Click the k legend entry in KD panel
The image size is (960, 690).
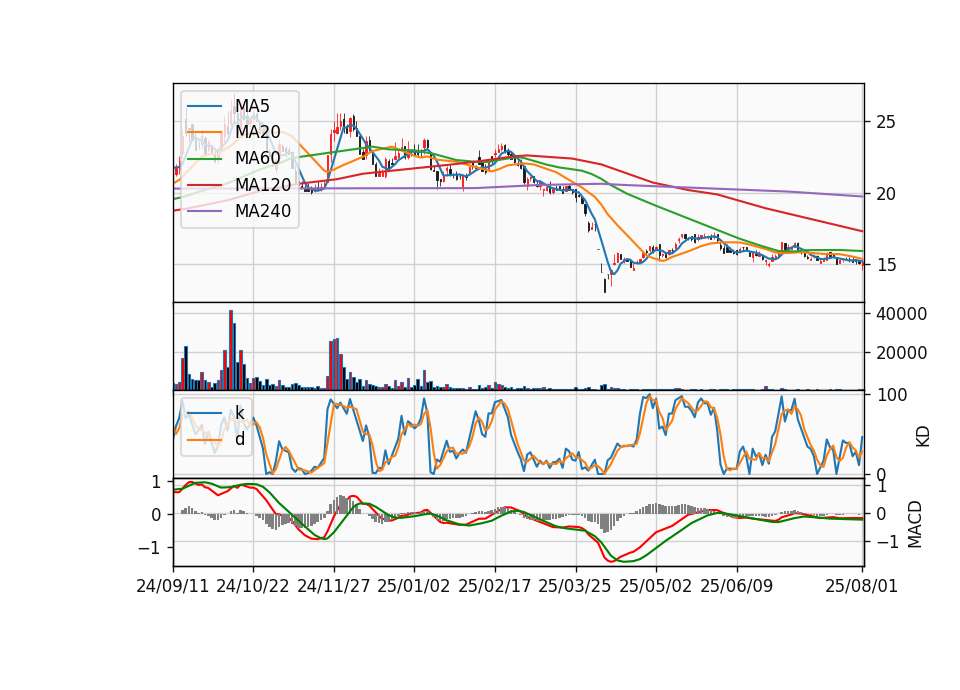pos(239,413)
